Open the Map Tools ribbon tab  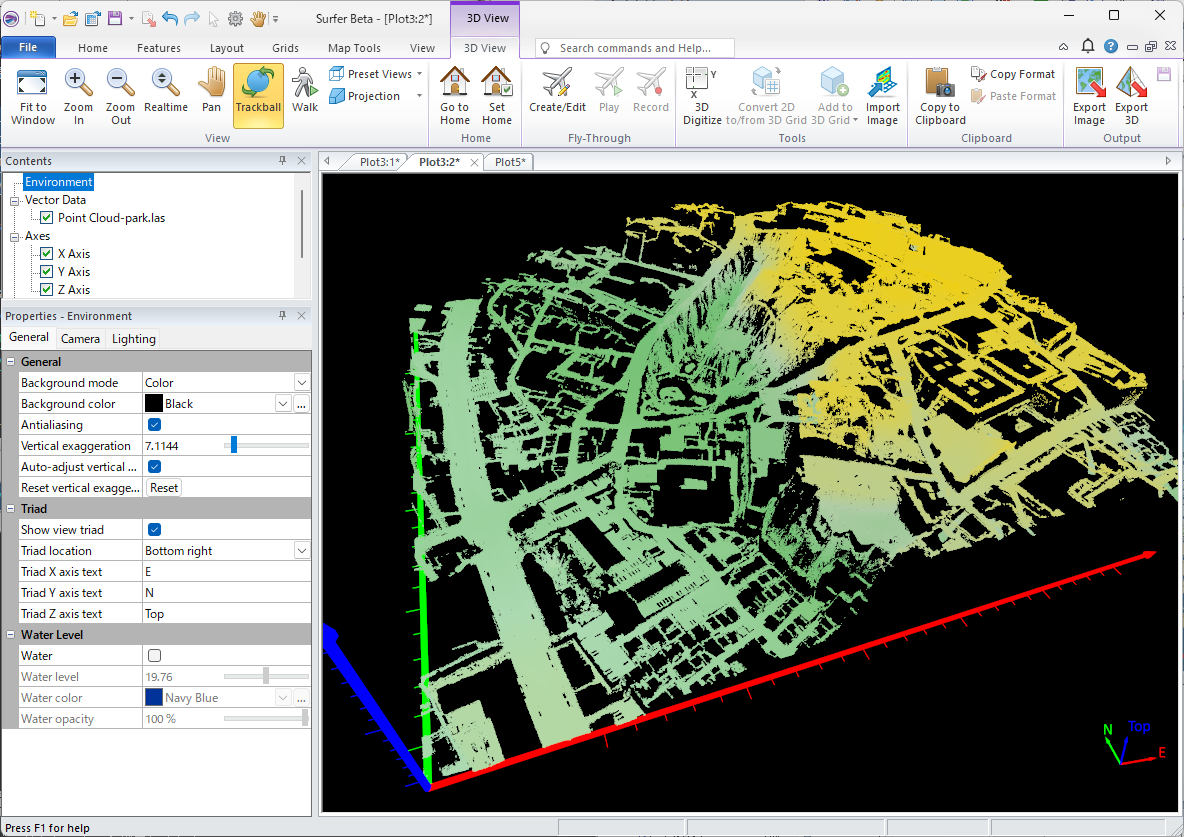click(354, 48)
